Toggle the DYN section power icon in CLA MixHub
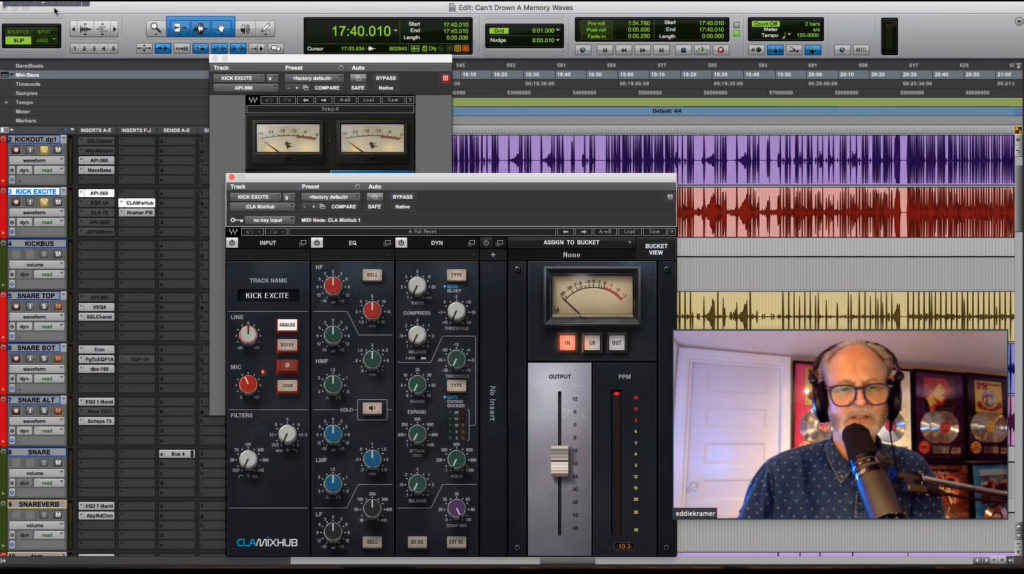1024x574 pixels. [401, 243]
